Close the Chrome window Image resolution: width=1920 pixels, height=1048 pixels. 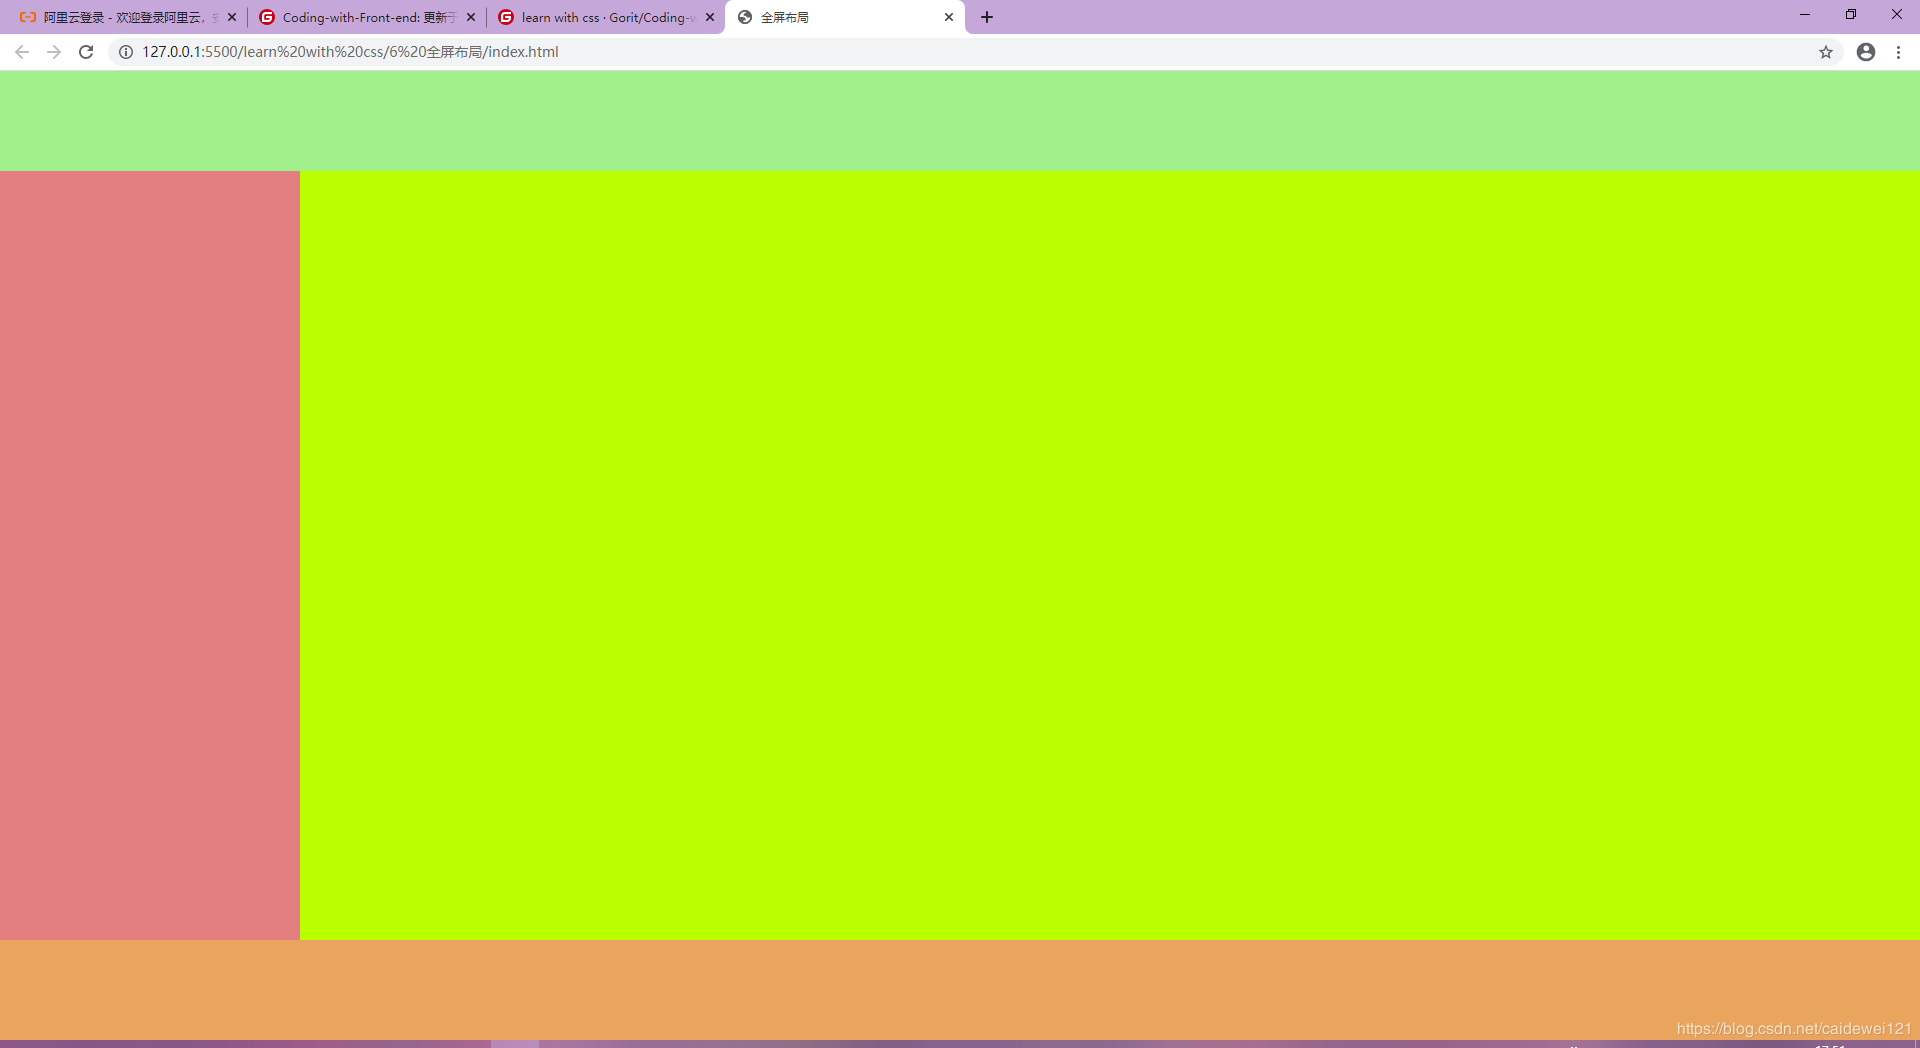tap(1897, 15)
